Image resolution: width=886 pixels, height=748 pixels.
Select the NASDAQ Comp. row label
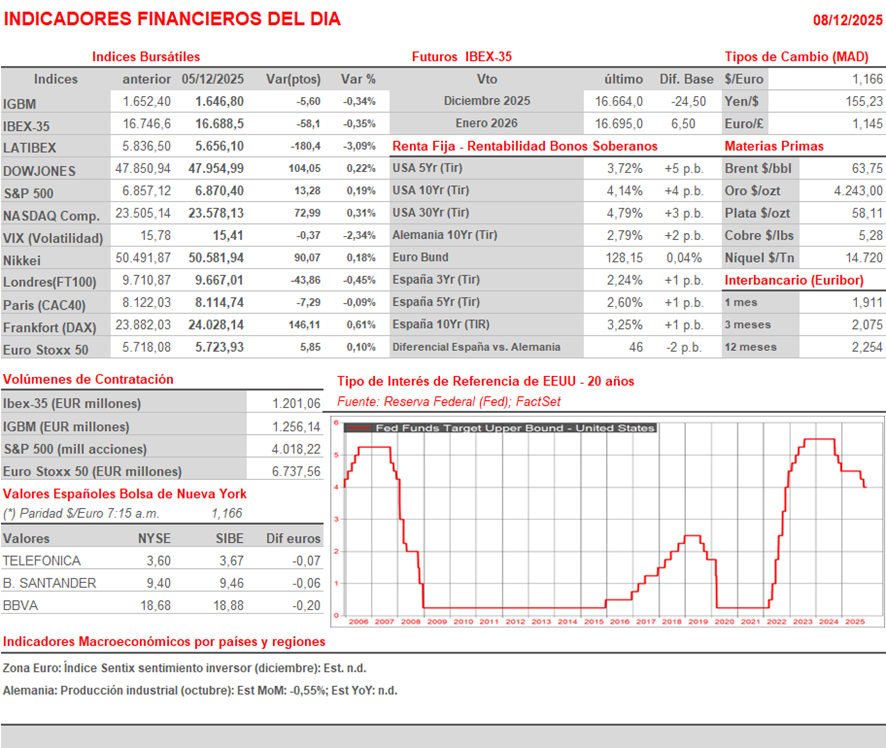tap(51, 215)
